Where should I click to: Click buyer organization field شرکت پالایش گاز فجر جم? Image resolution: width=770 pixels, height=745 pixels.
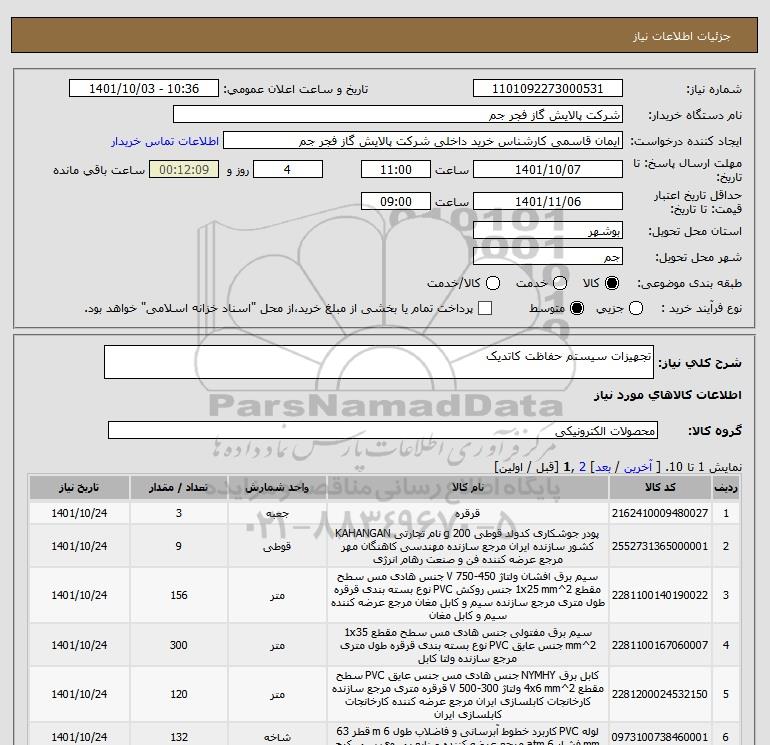[x=398, y=114]
